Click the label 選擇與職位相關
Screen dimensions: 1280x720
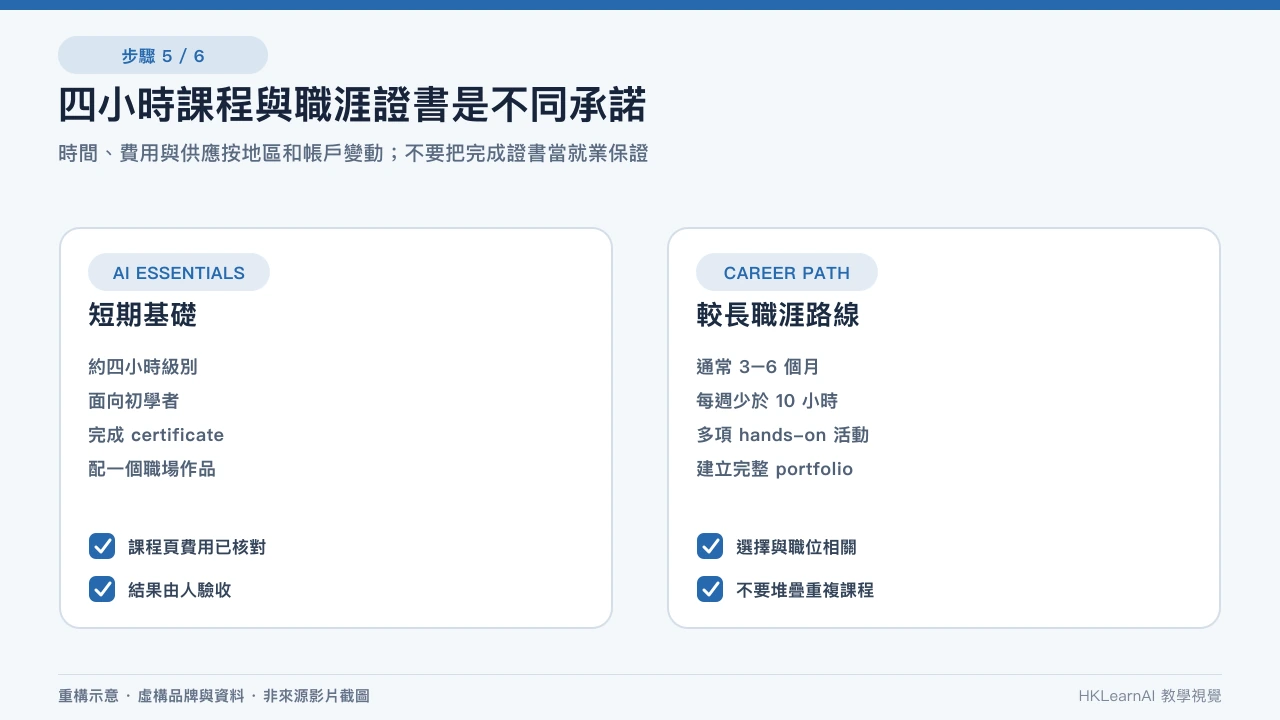click(796, 547)
